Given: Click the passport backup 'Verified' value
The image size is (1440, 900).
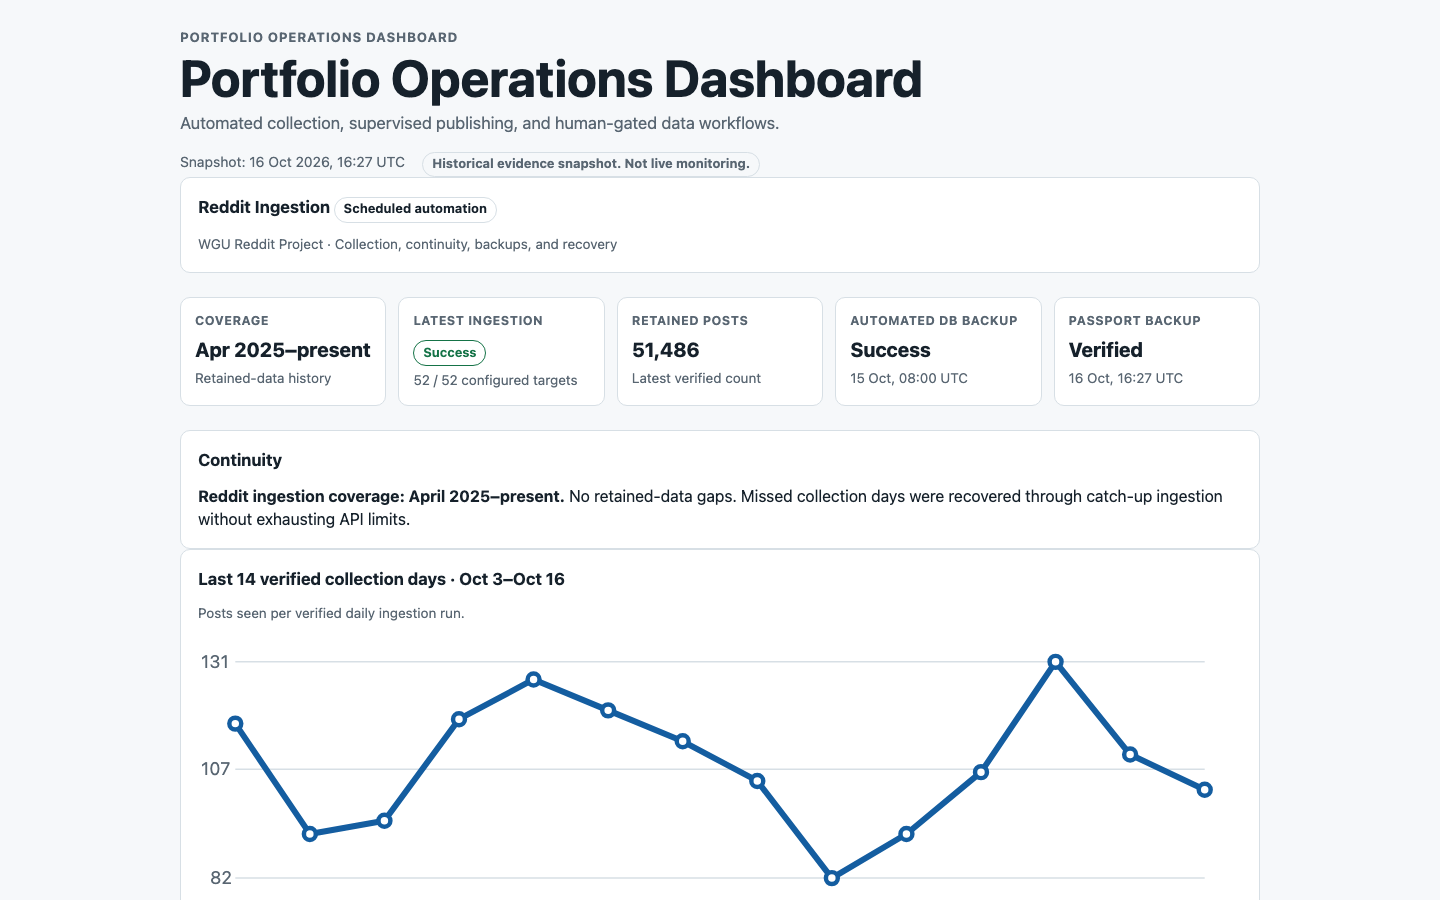Looking at the screenshot, I should [x=1105, y=350].
